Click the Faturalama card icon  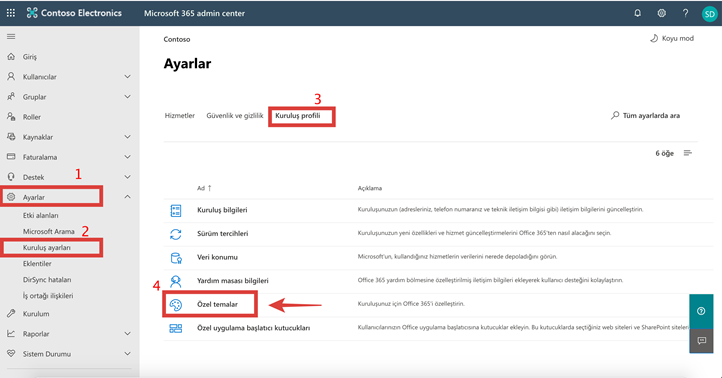tap(11, 157)
